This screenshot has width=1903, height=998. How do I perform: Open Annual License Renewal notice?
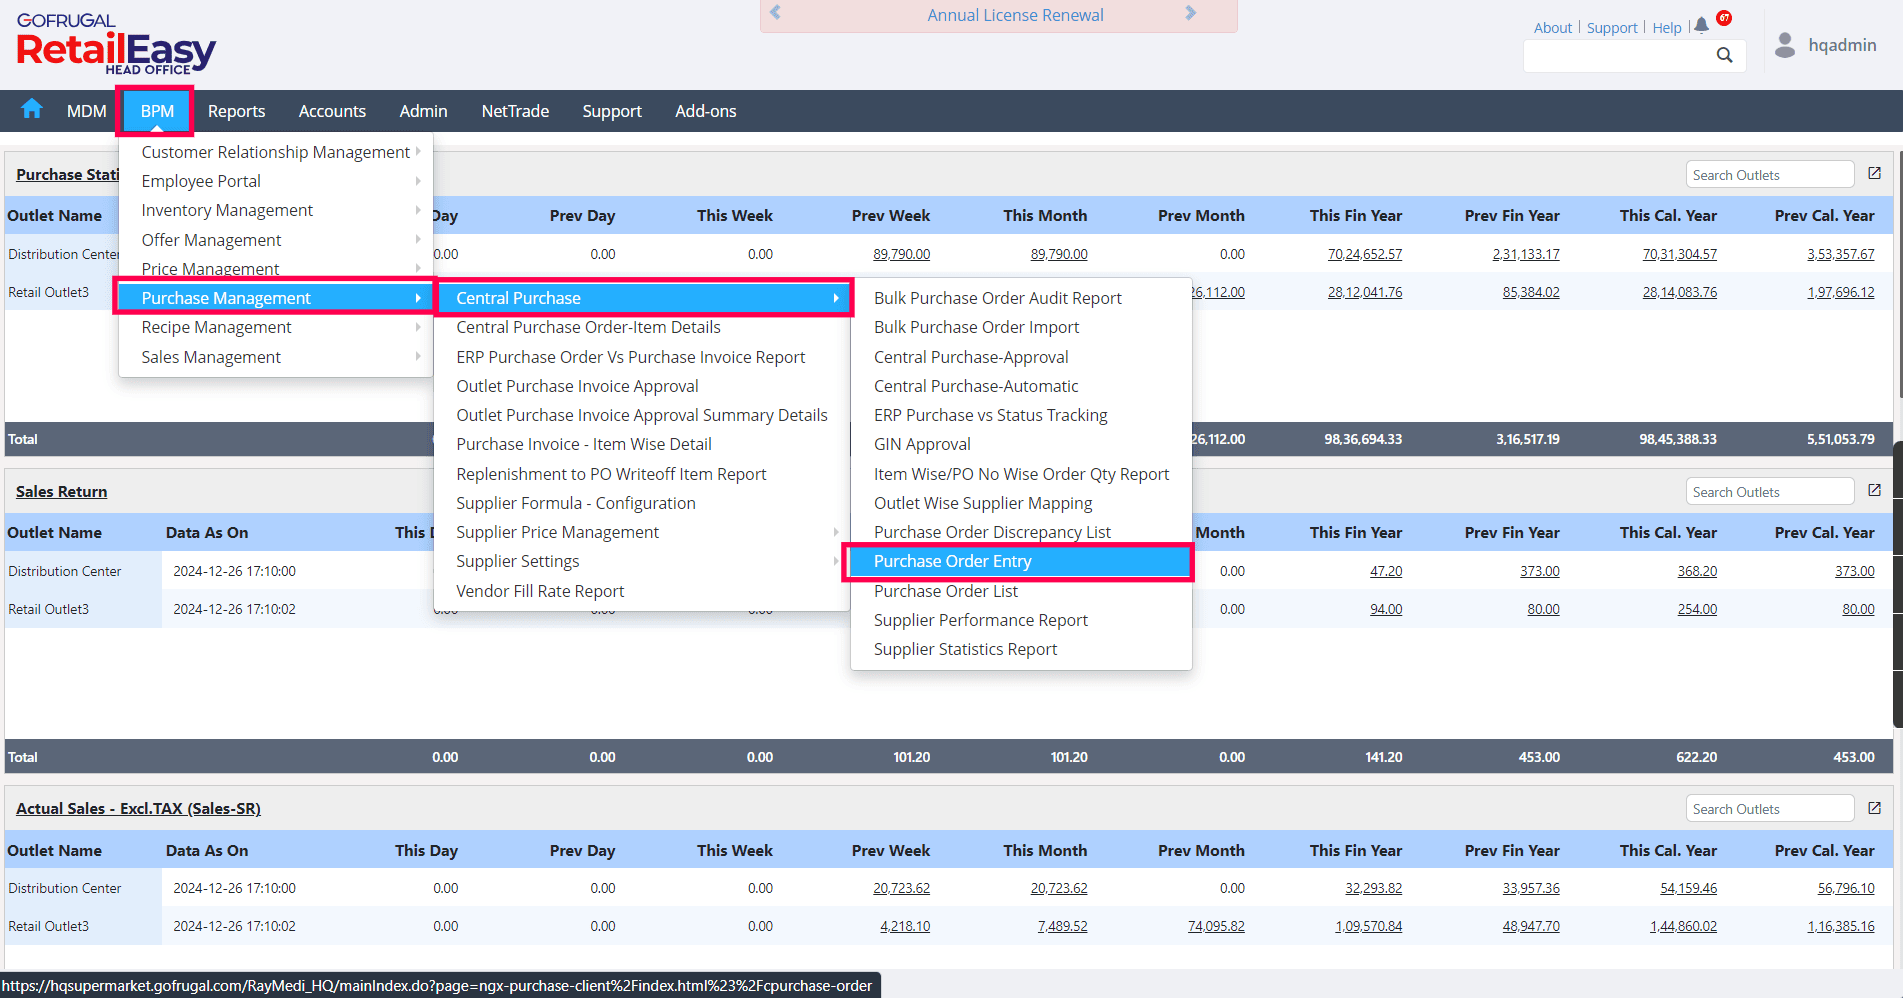coord(1015,15)
